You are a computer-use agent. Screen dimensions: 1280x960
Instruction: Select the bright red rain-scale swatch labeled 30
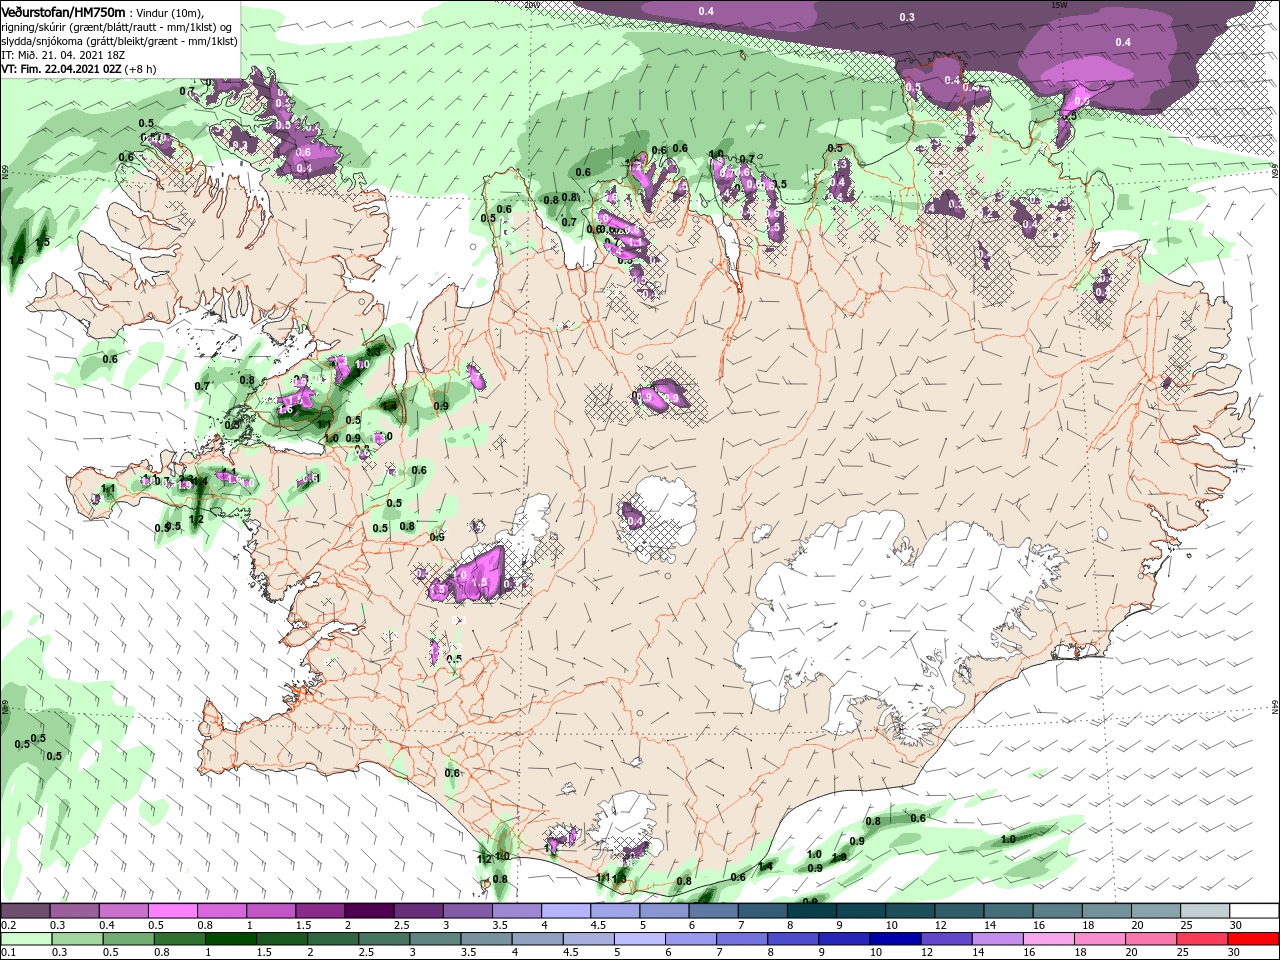1254,939
